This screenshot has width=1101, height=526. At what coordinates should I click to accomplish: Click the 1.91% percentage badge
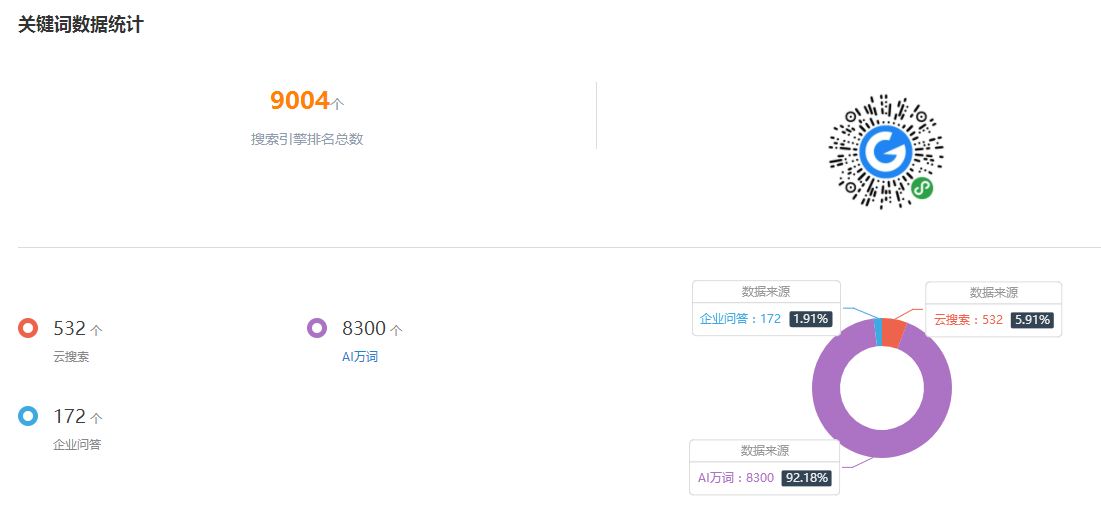pyautogui.click(x=811, y=319)
